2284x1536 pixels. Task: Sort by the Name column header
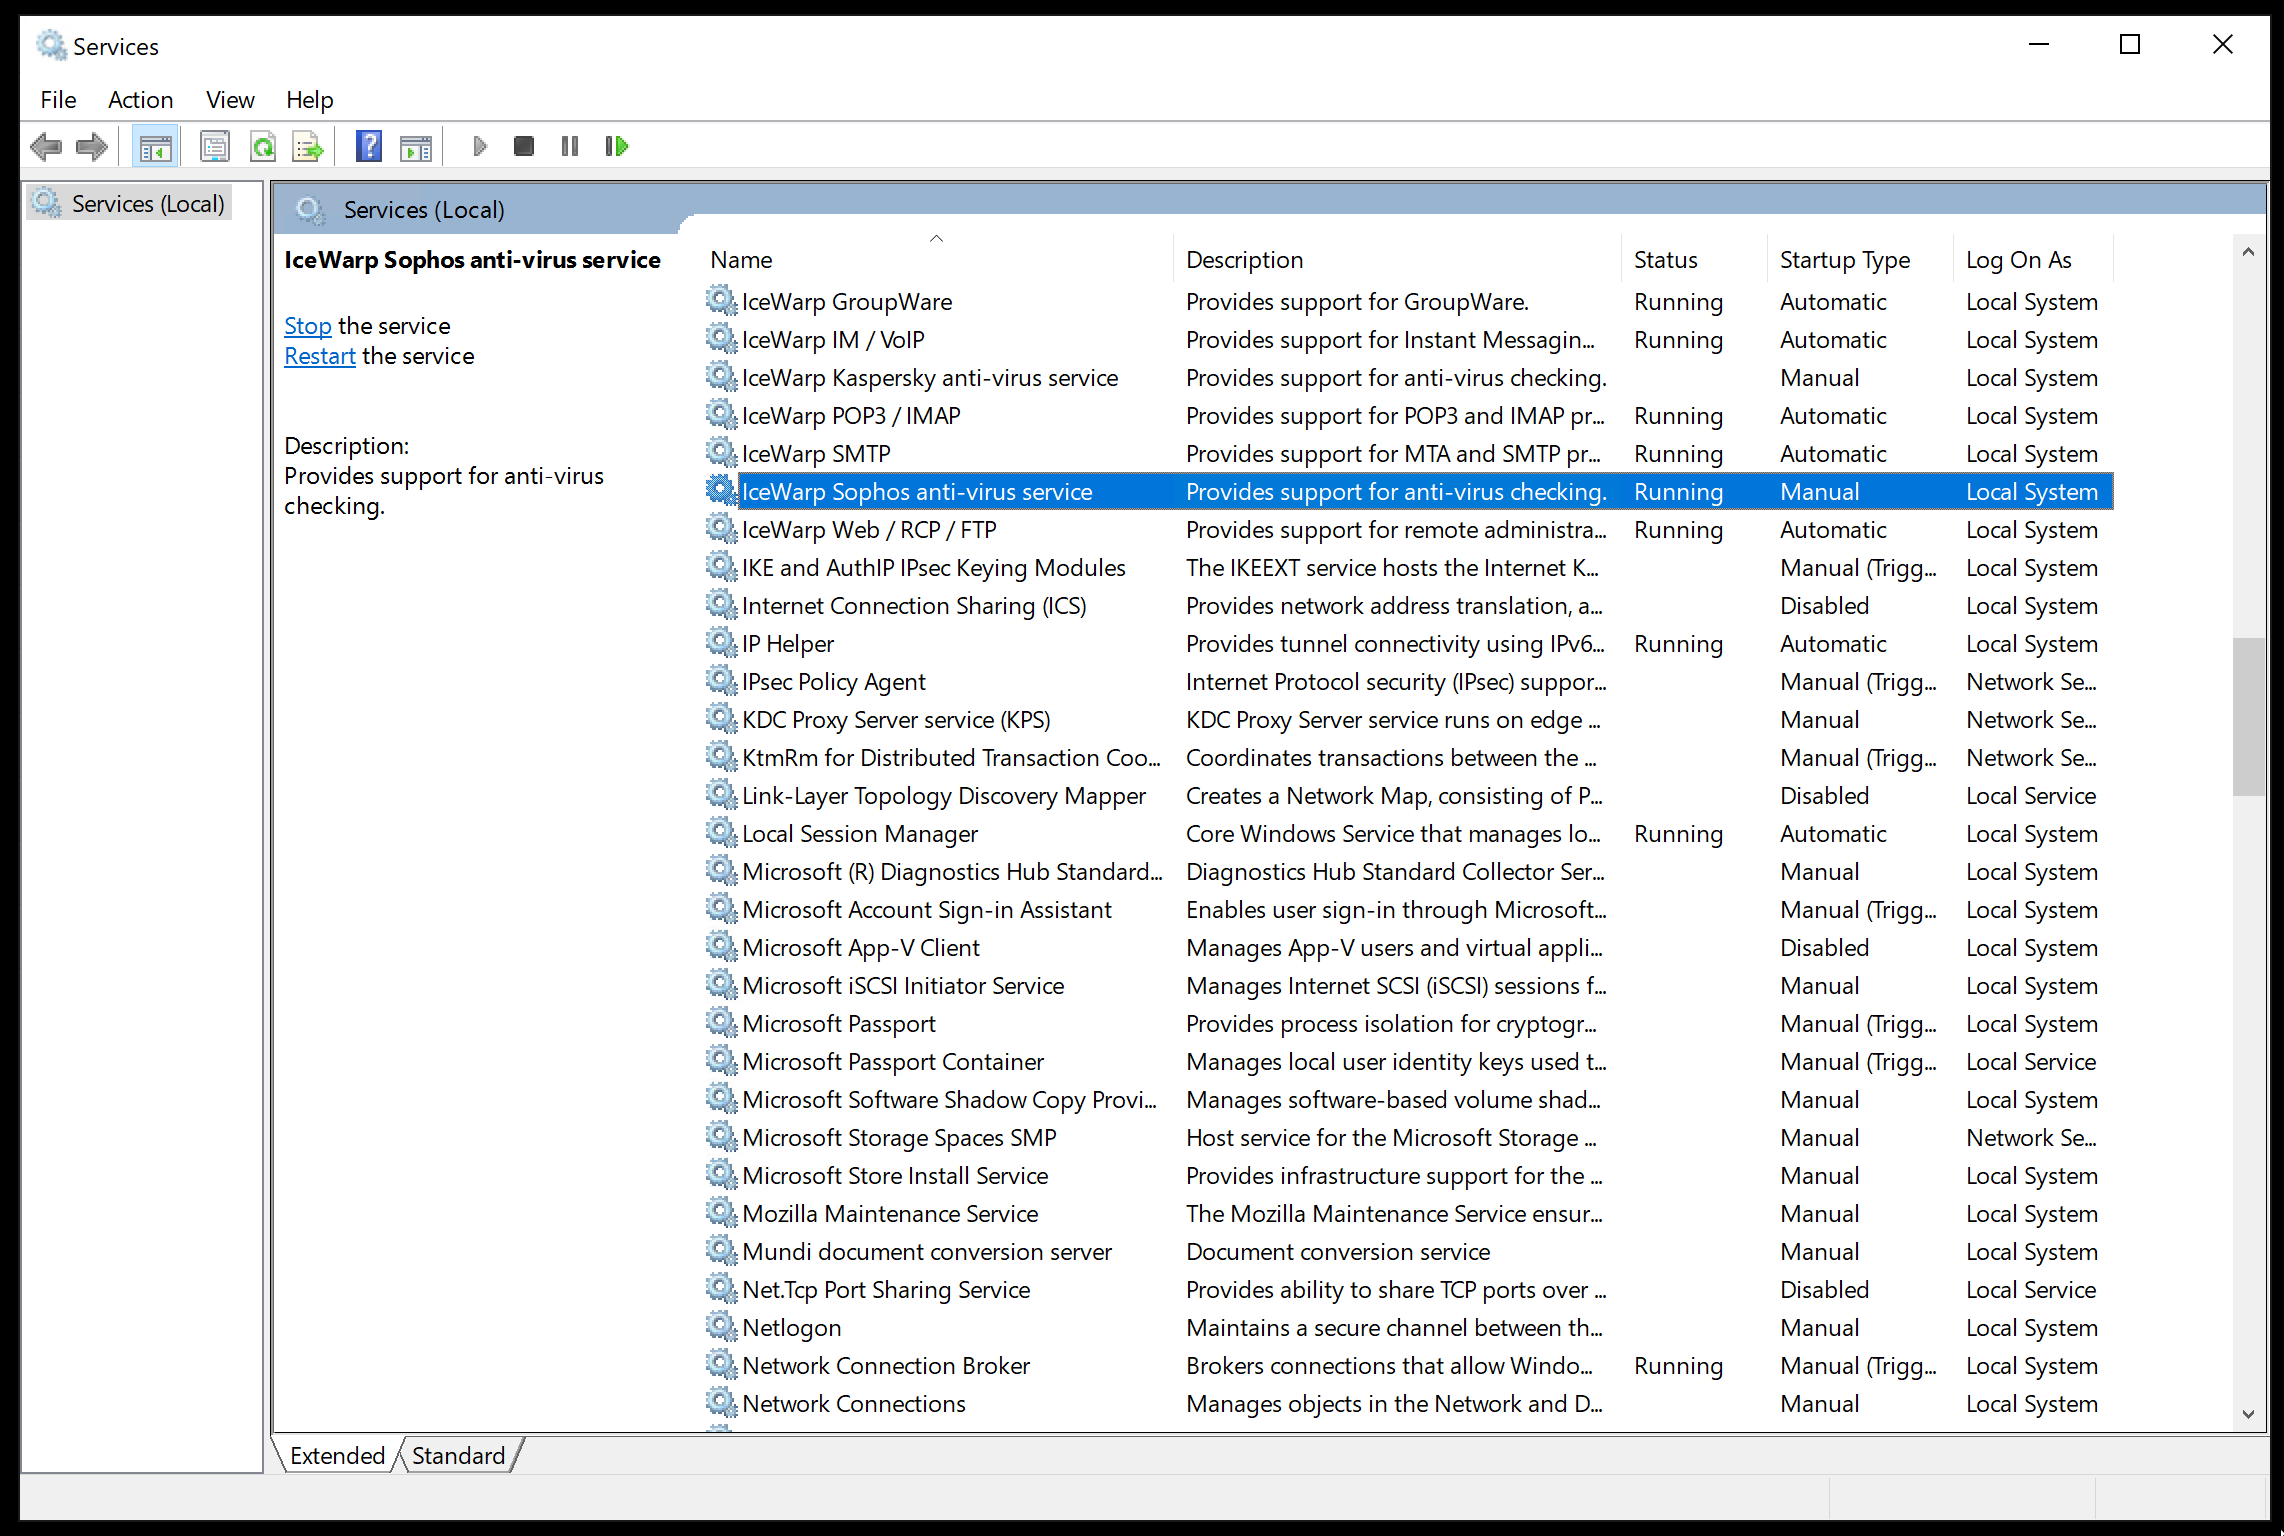(938, 260)
